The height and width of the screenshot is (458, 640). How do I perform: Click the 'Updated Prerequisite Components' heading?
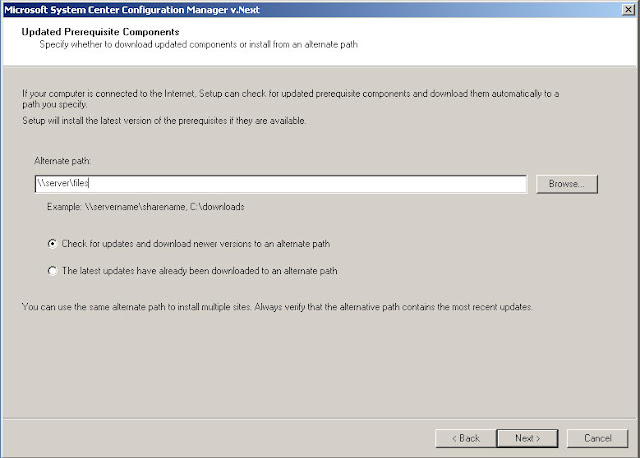click(x=100, y=32)
